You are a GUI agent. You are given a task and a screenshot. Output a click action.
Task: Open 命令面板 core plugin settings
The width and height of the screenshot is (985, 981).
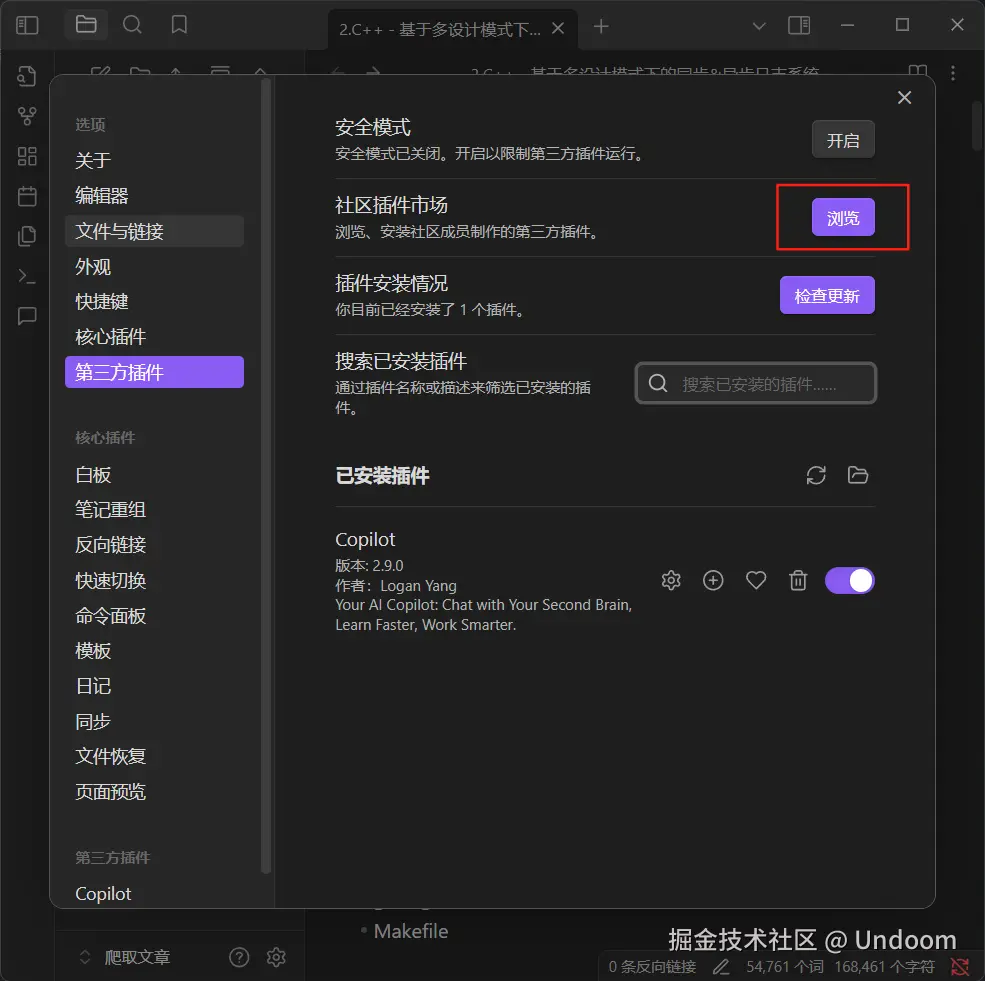click(155, 615)
